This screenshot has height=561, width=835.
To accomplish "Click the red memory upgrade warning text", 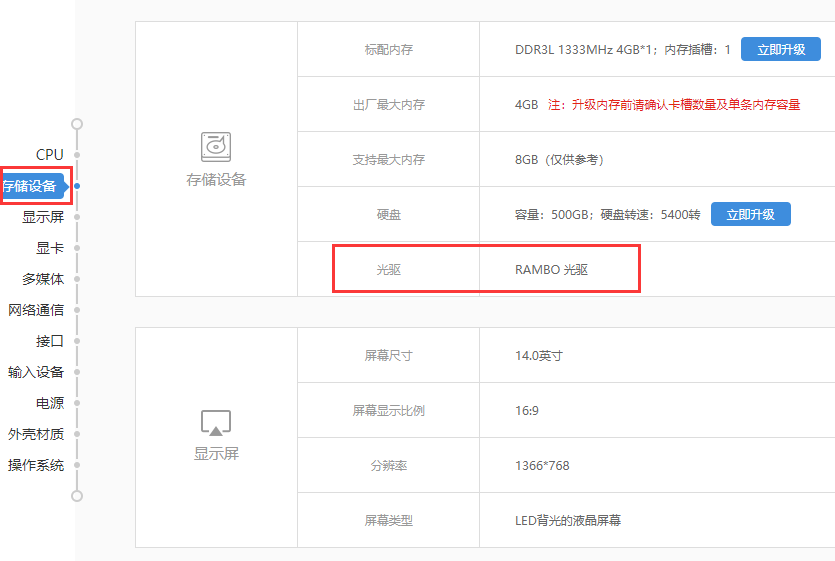I will (x=685, y=104).
